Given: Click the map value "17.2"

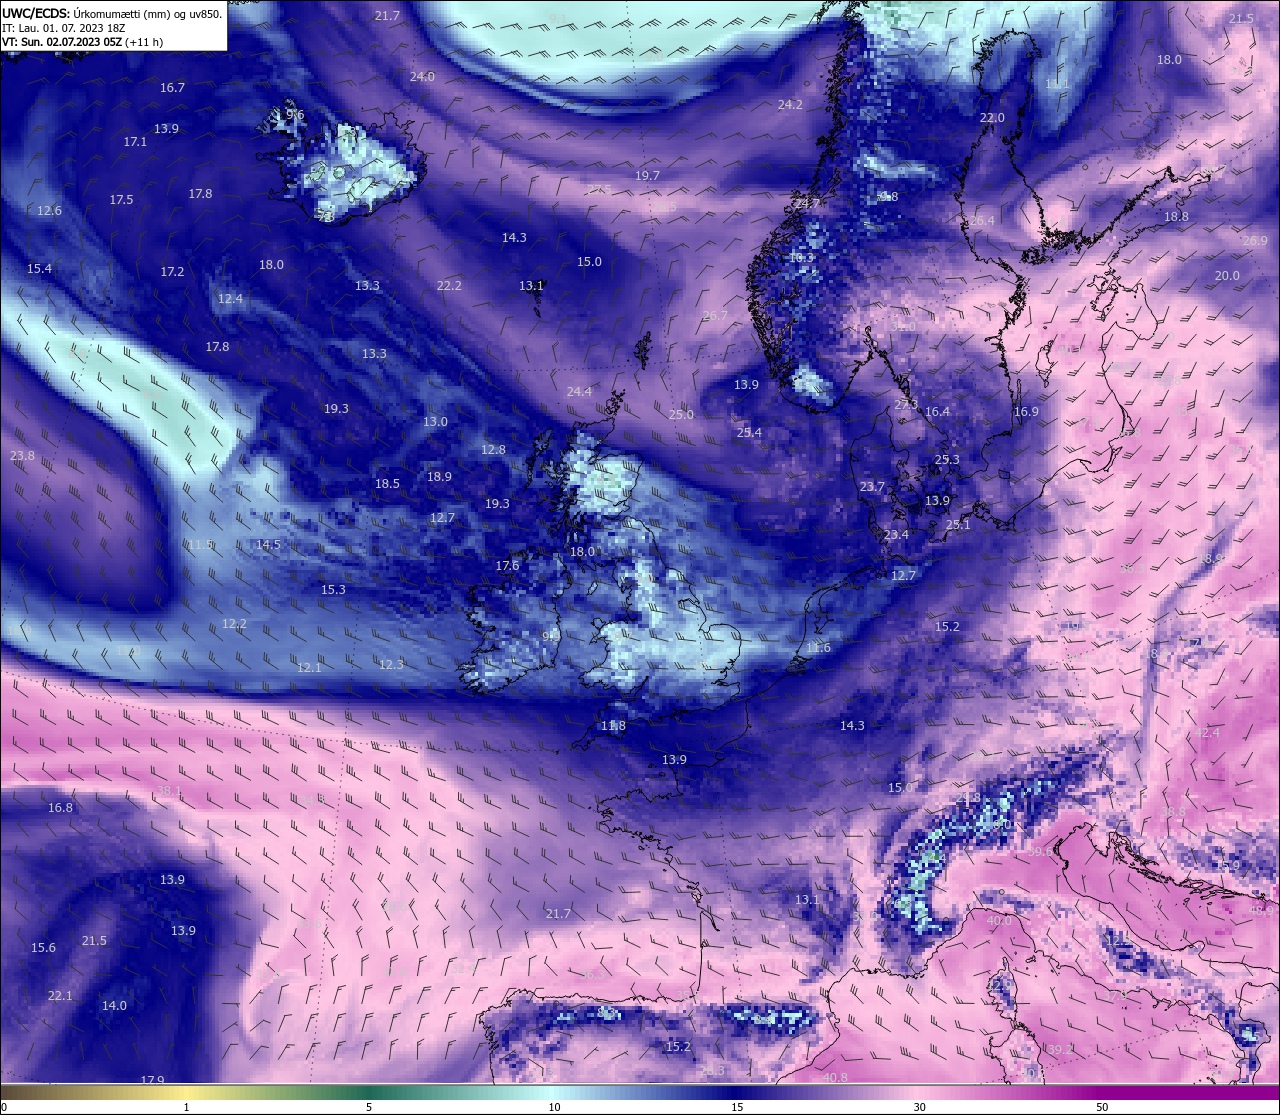Looking at the screenshot, I should tap(172, 272).
